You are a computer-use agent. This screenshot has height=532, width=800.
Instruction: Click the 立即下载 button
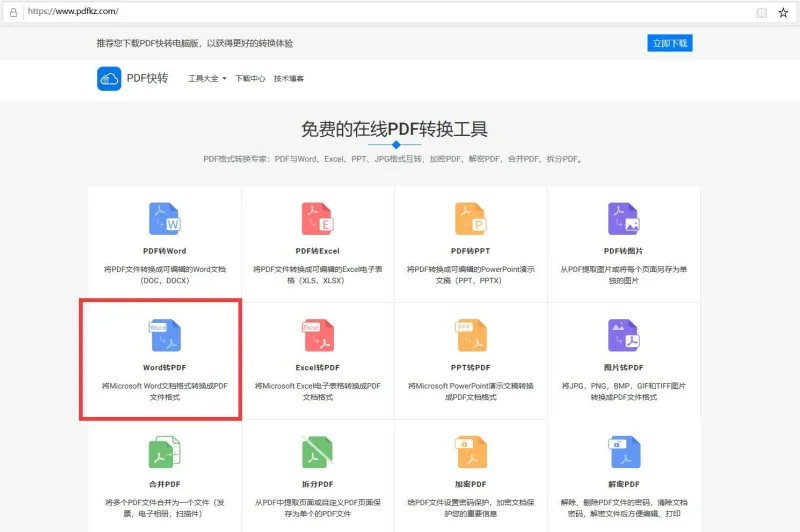pyautogui.click(x=670, y=43)
